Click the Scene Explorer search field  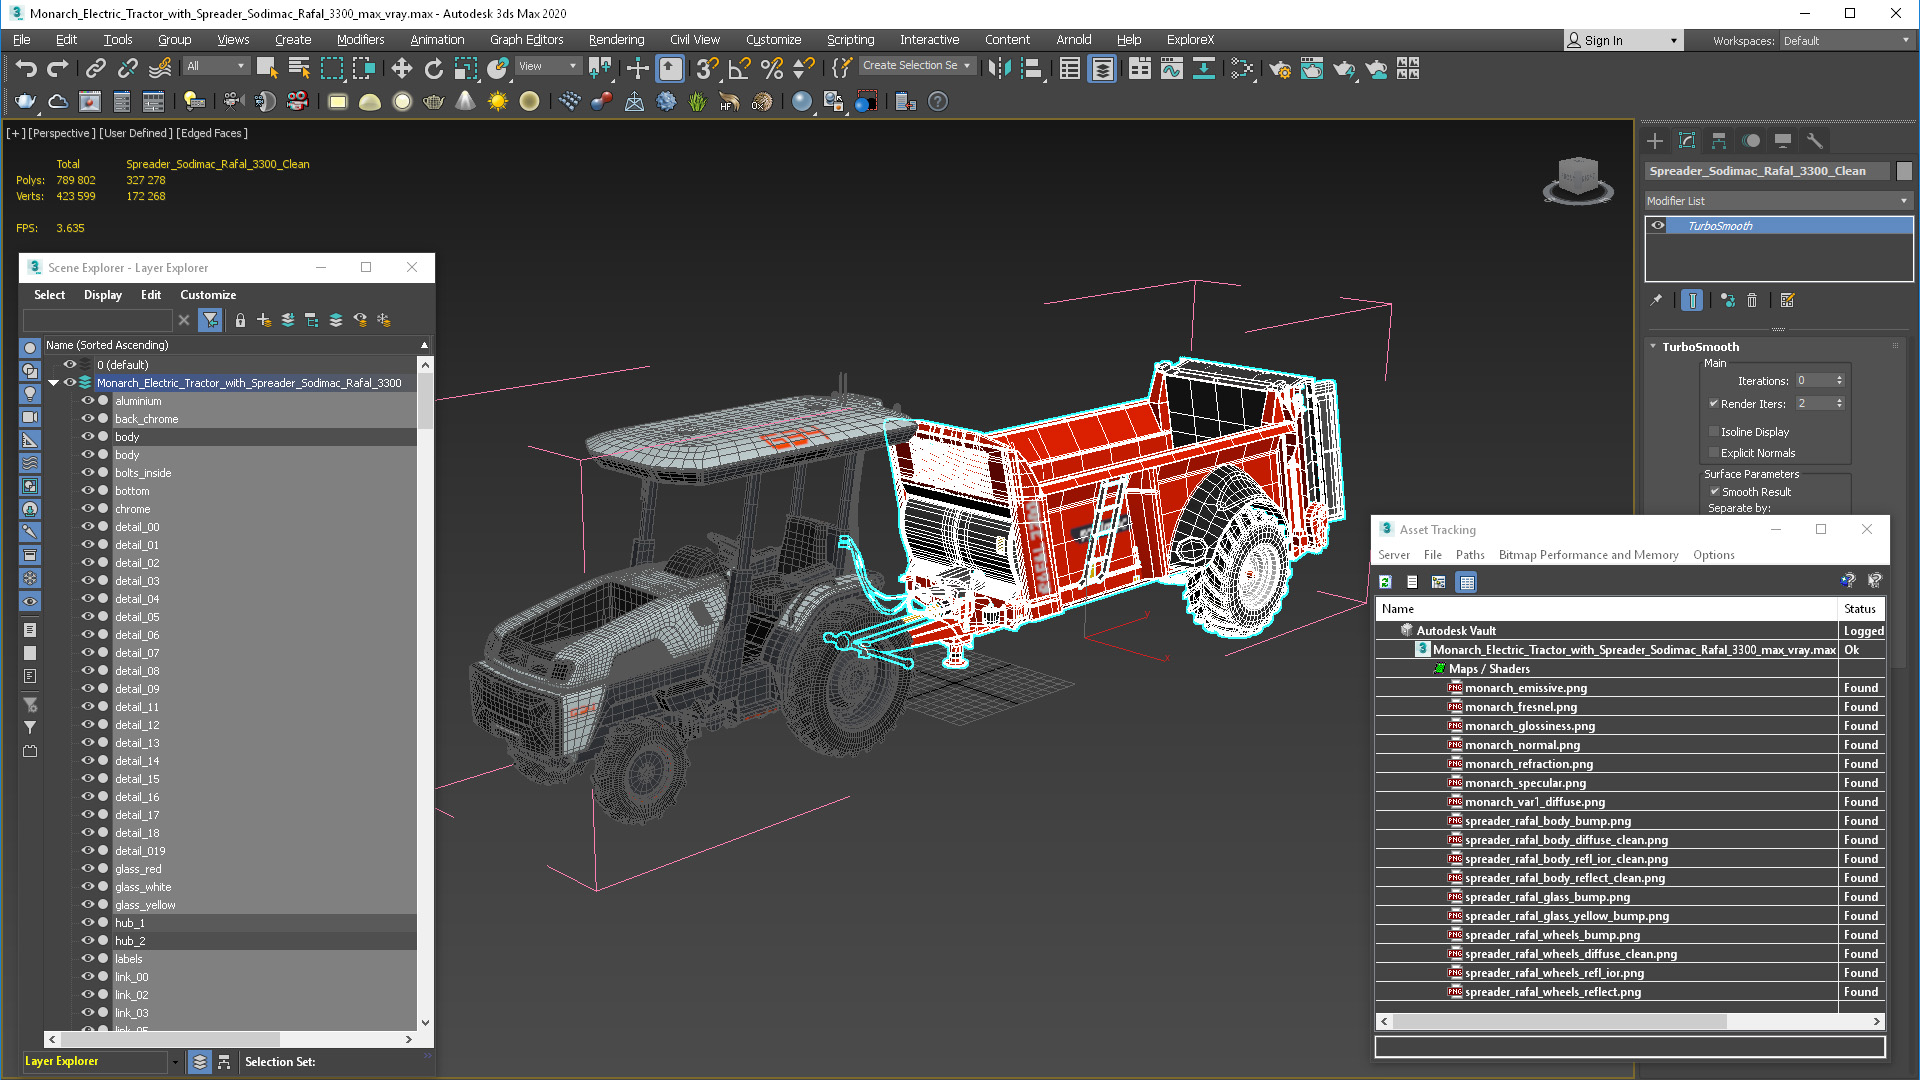[x=98, y=320]
